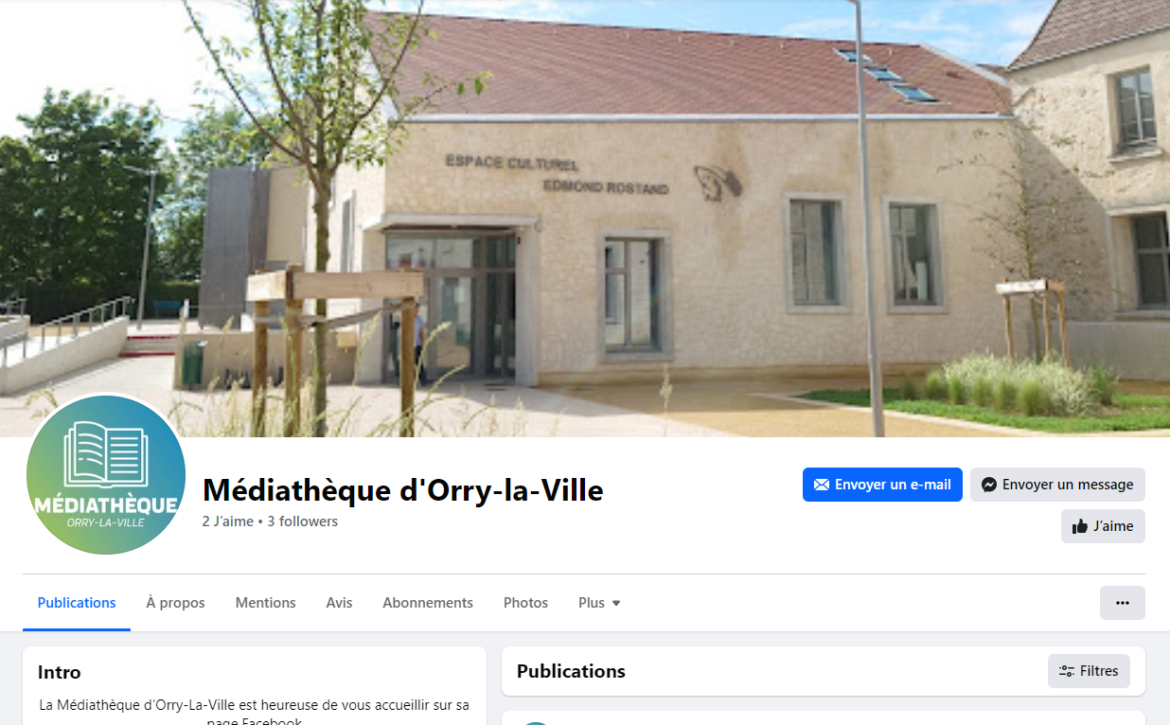This screenshot has height=725, width=1170.
Task: Open the À propos tab
Action: pos(175,603)
